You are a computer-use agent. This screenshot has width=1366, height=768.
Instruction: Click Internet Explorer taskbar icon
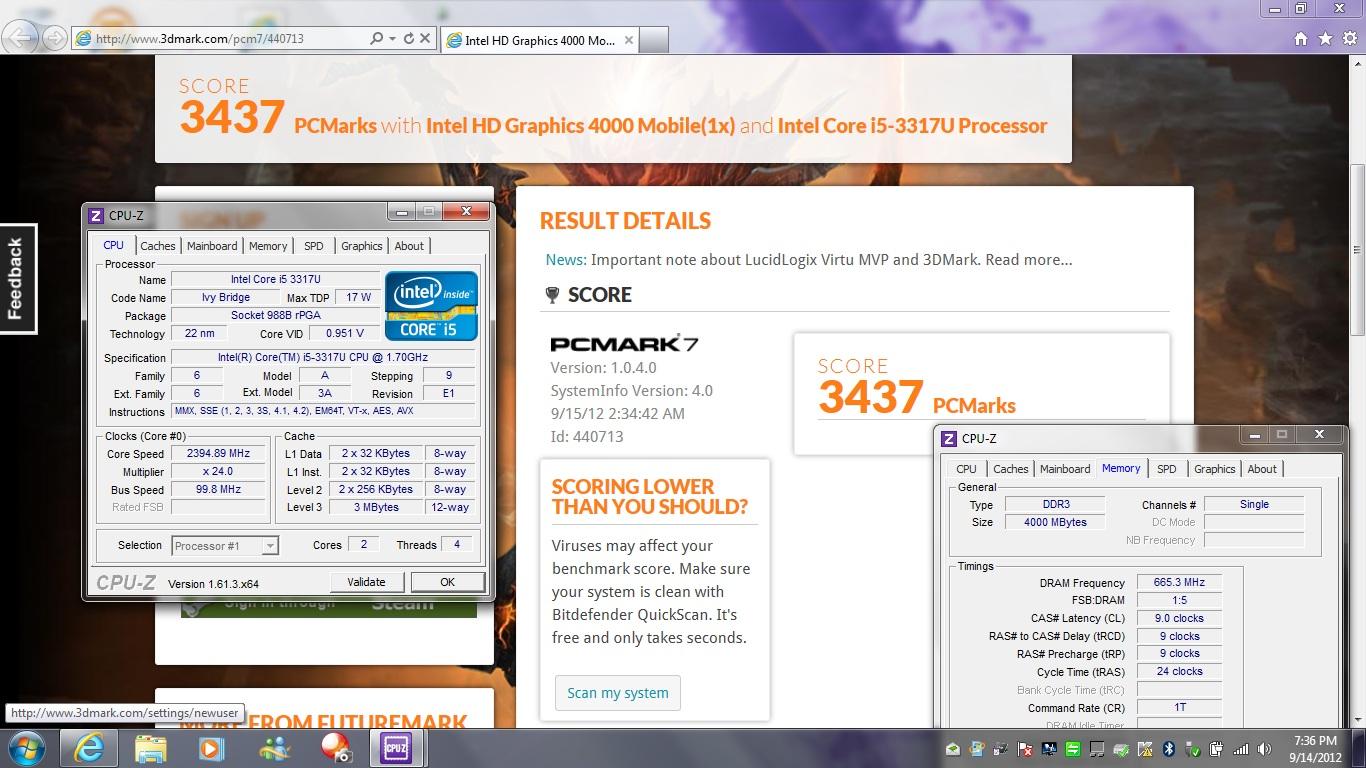88,748
